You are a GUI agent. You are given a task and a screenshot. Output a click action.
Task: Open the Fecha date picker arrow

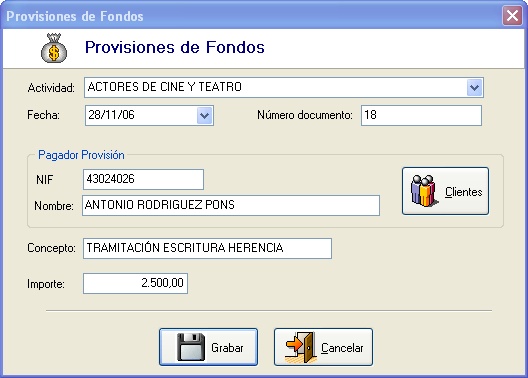(x=204, y=116)
